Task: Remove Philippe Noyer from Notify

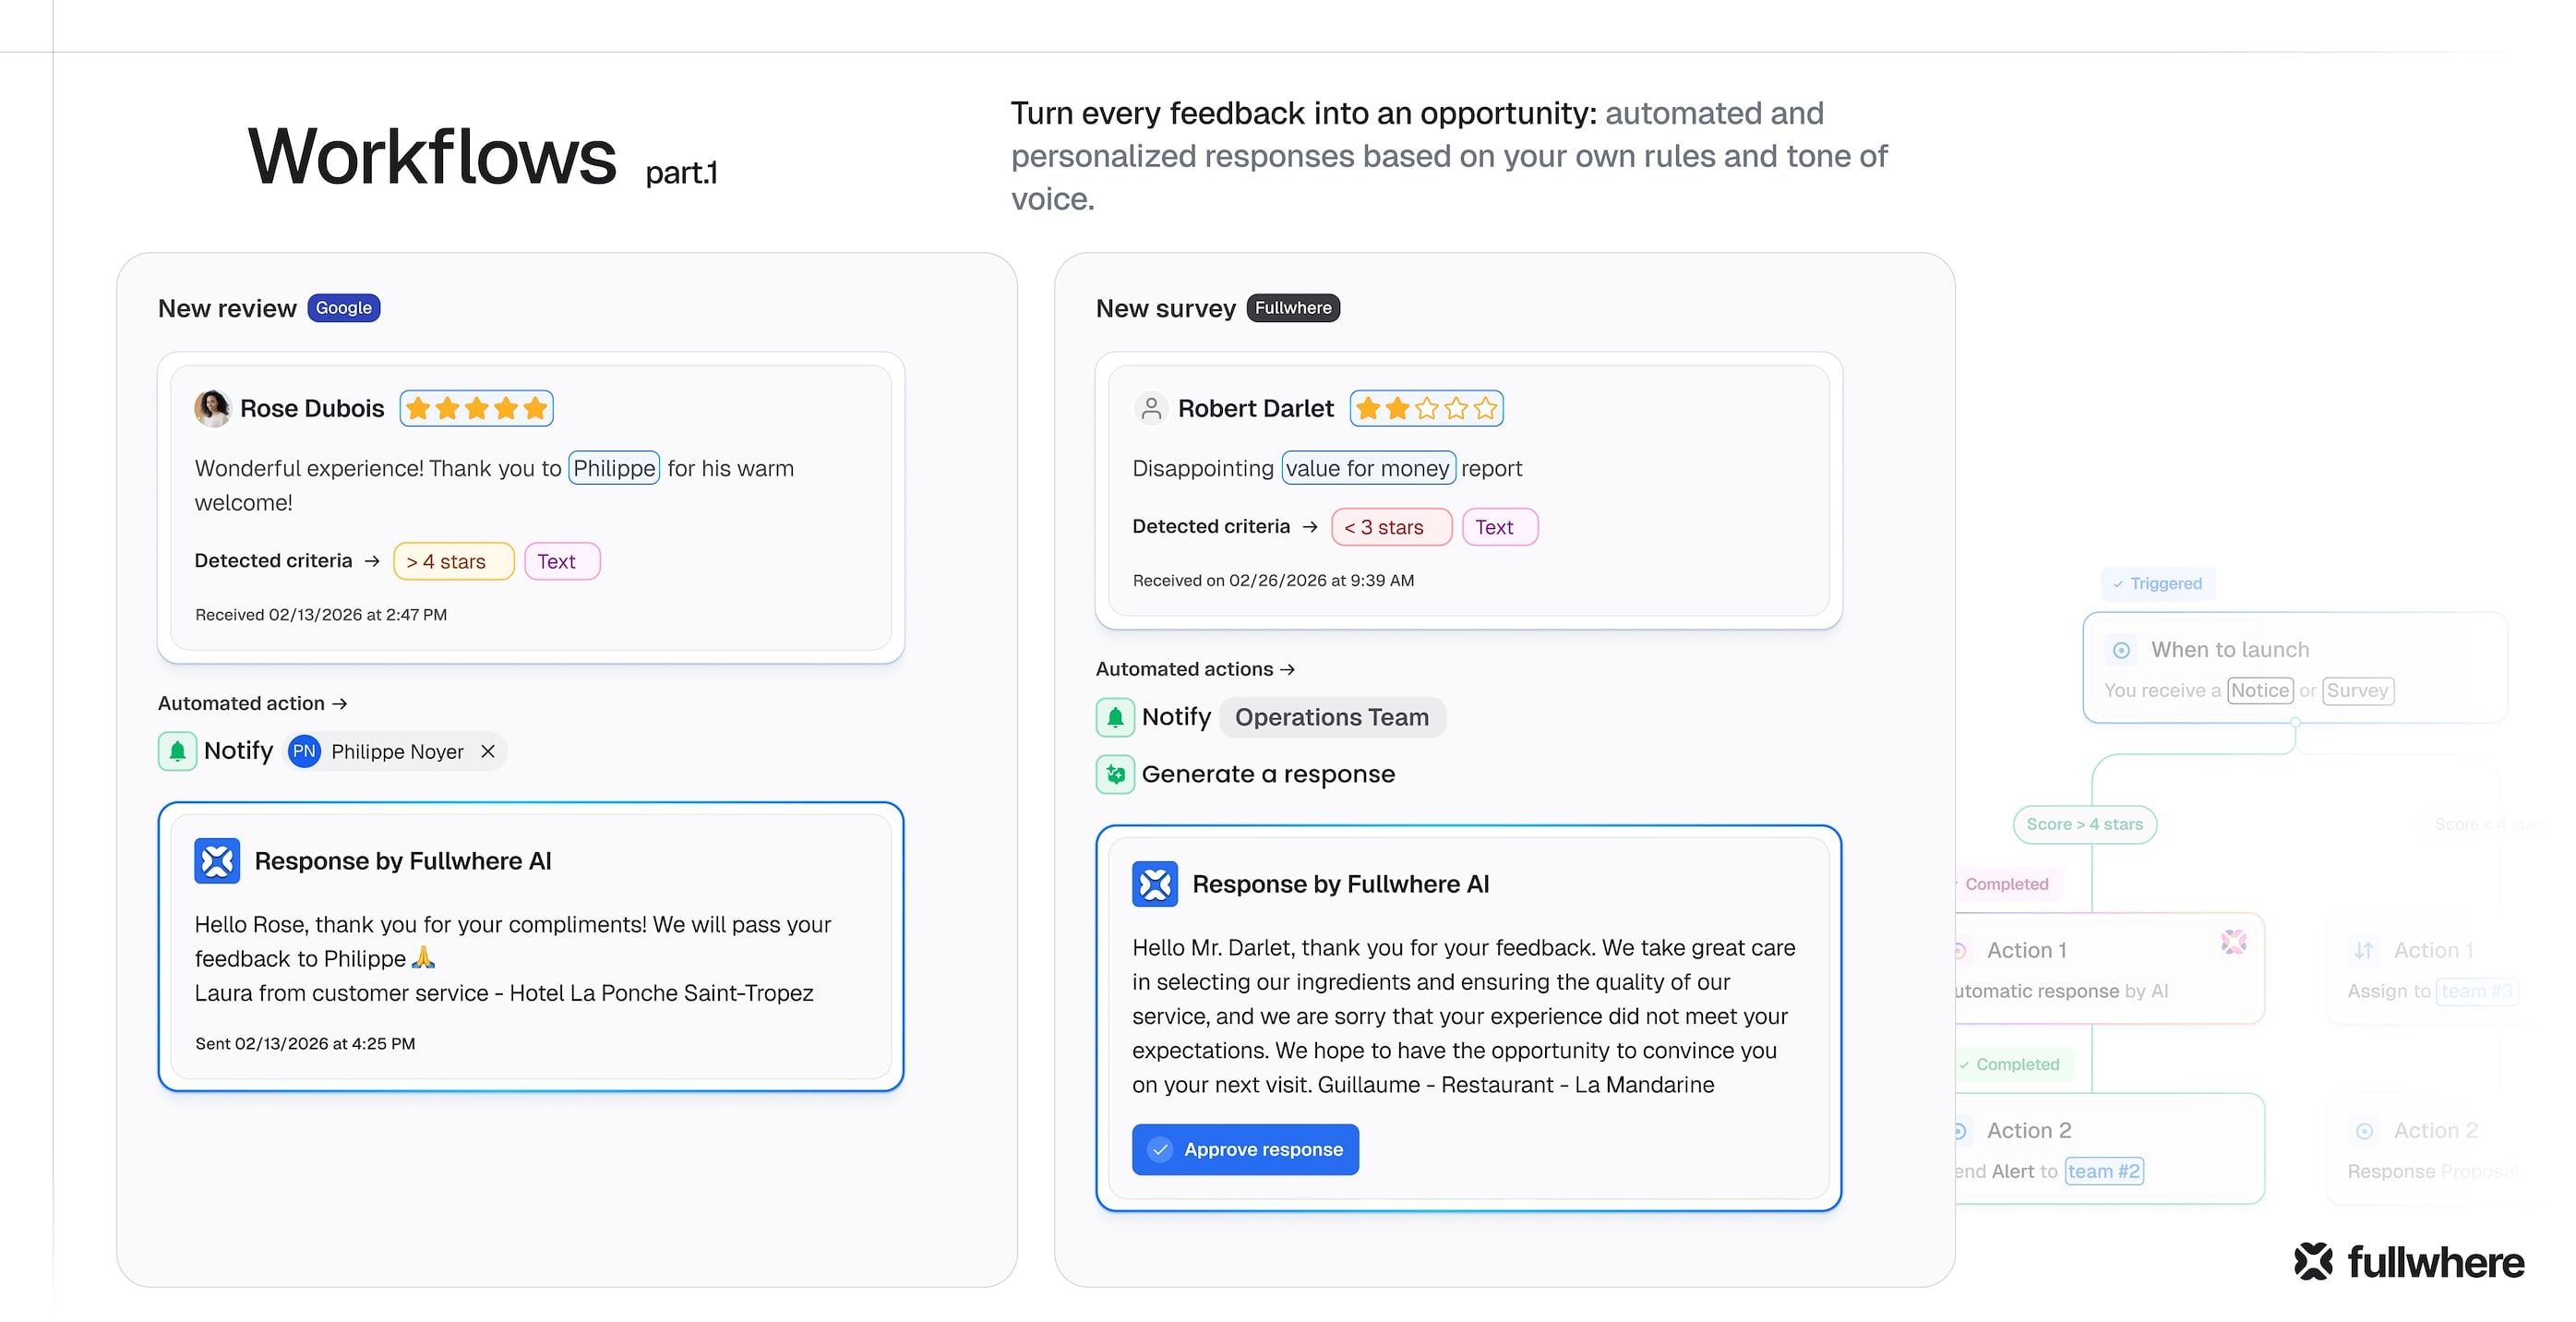Action: click(x=488, y=751)
